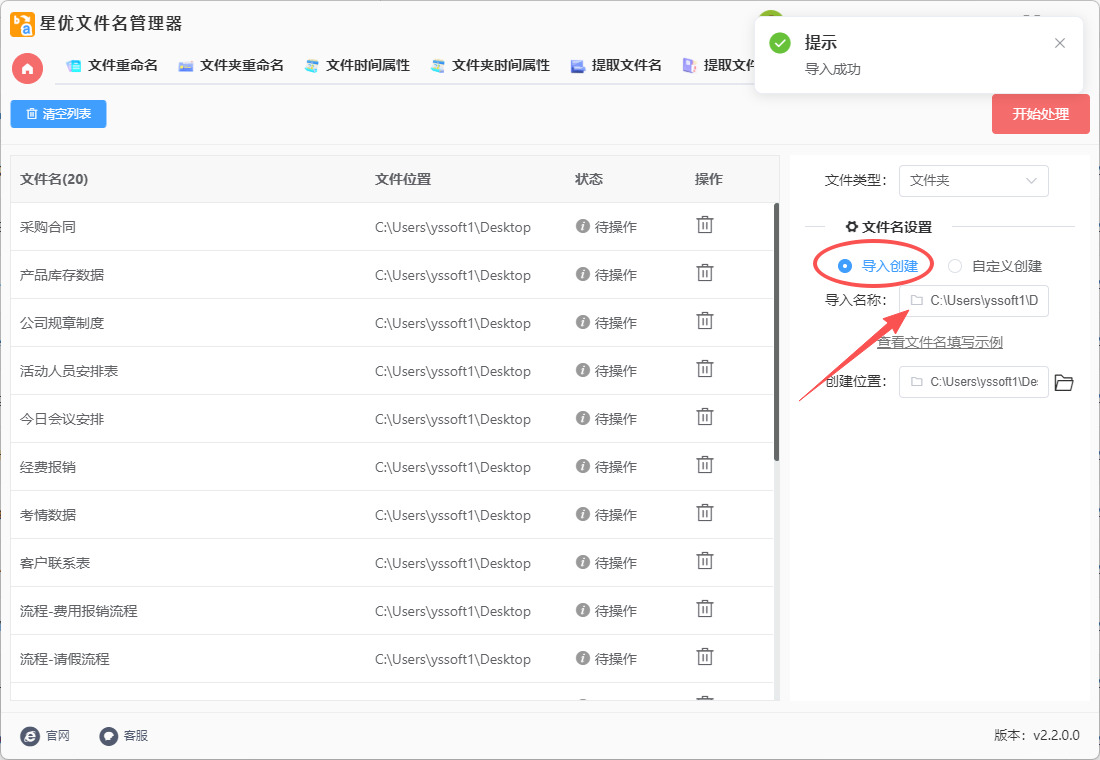Image resolution: width=1100 pixels, height=760 pixels.
Task: Expand the 文件类型 dropdown
Action: coord(973,181)
